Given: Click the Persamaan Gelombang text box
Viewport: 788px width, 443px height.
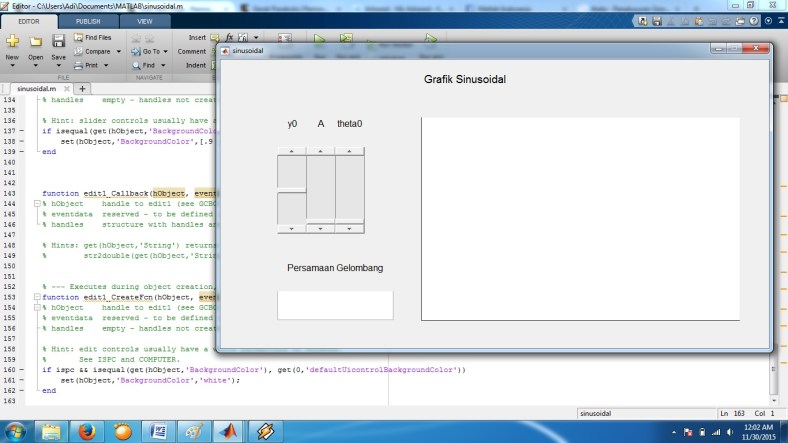Looking at the screenshot, I should point(335,305).
